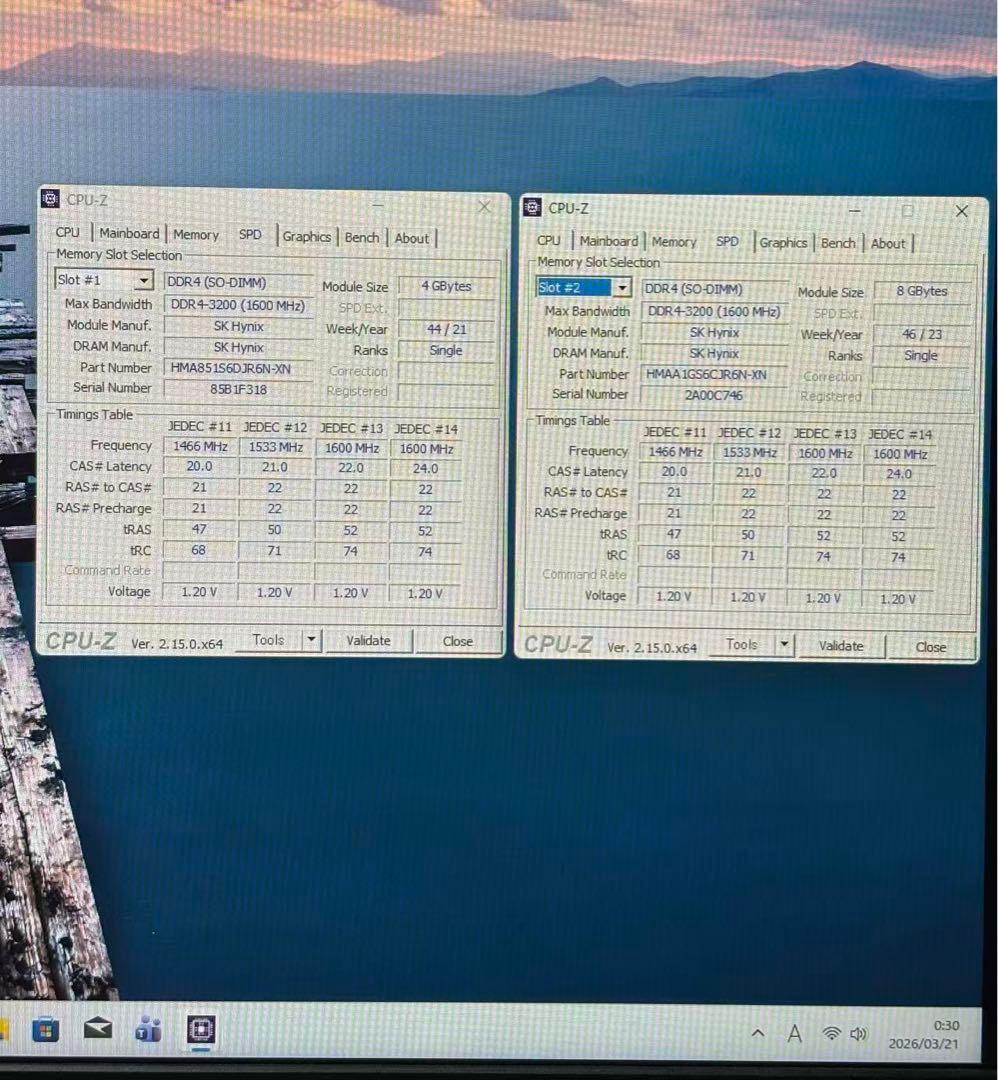Click the CPU-Z icon in taskbar
Image resolution: width=998 pixels, height=1080 pixels.
coord(201,1030)
